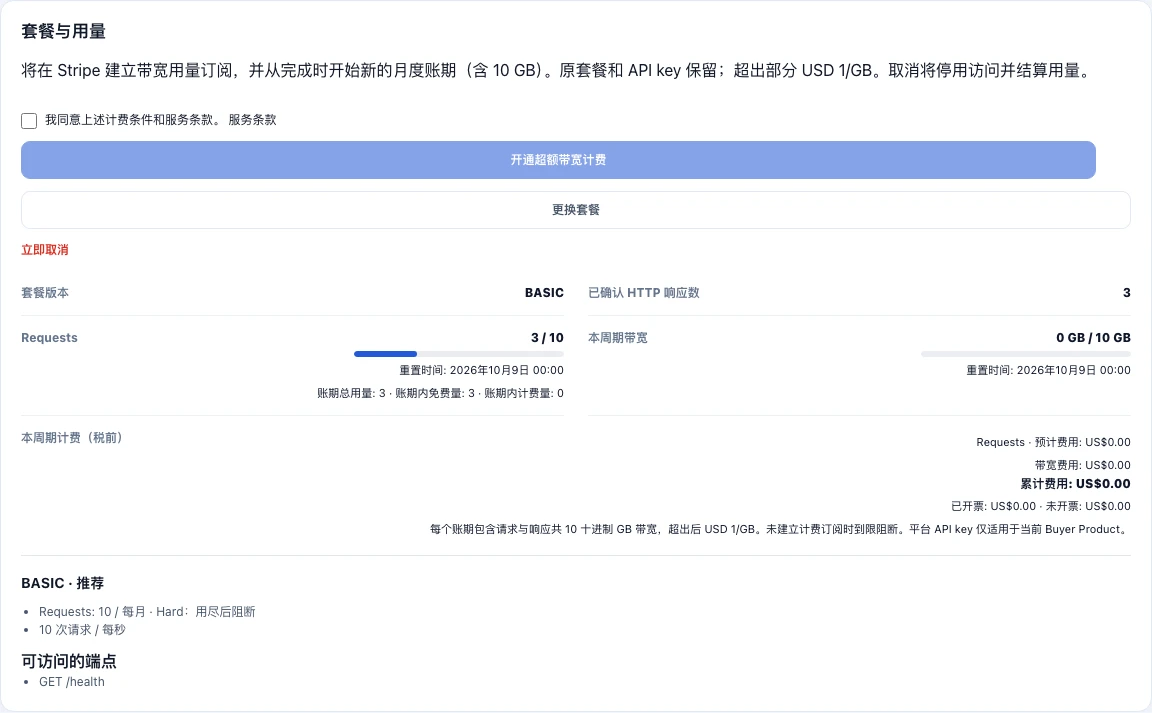Click the BASIC · 推荐 plan heading
Image resolution: width=1152 pixels, height=713 pixels.
coord(62,583)
